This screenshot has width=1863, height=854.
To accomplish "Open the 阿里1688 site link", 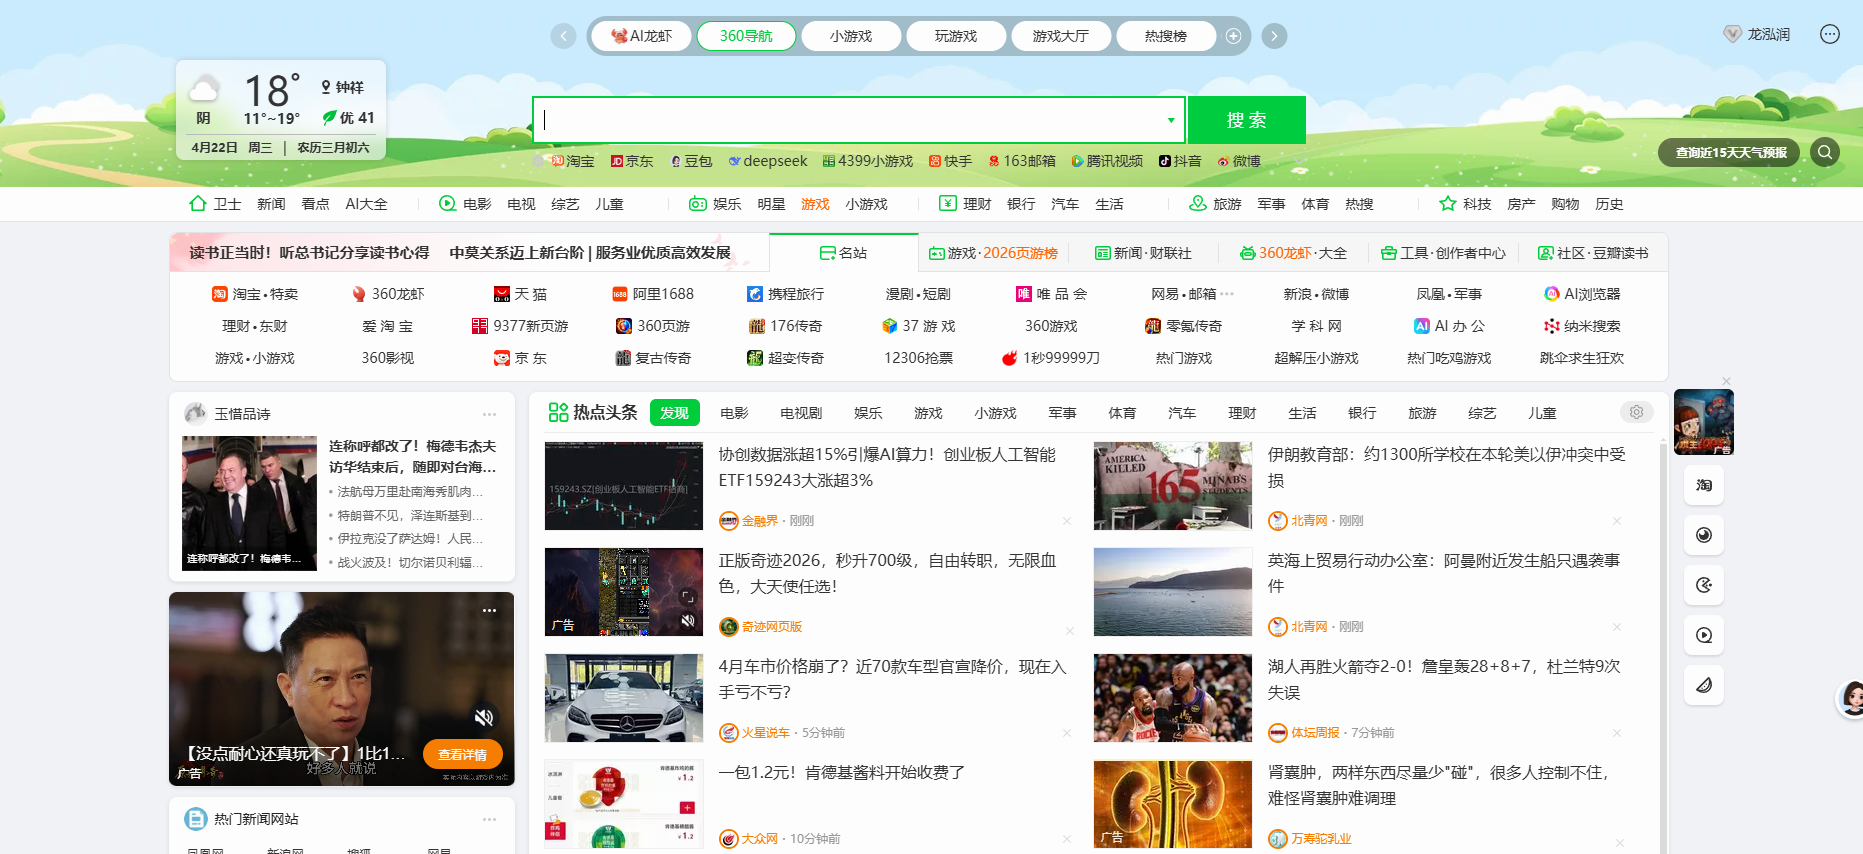I will (653, 294).
